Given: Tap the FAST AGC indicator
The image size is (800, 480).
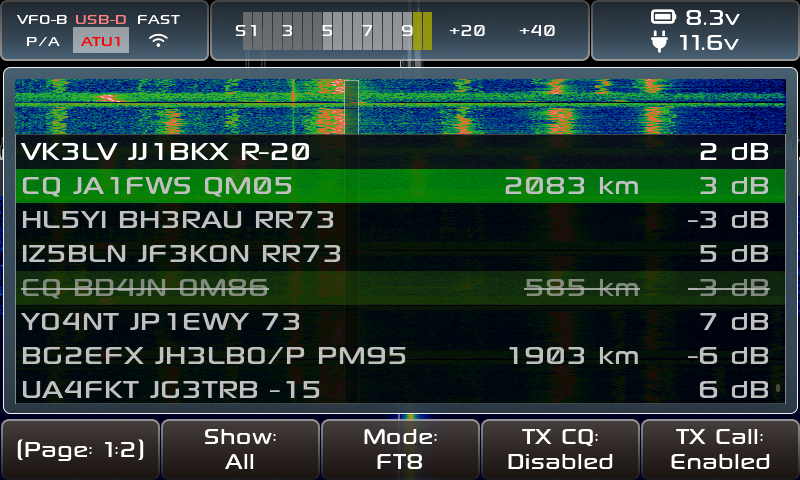Looking at the screenshot, I should (x=158, y=19).
